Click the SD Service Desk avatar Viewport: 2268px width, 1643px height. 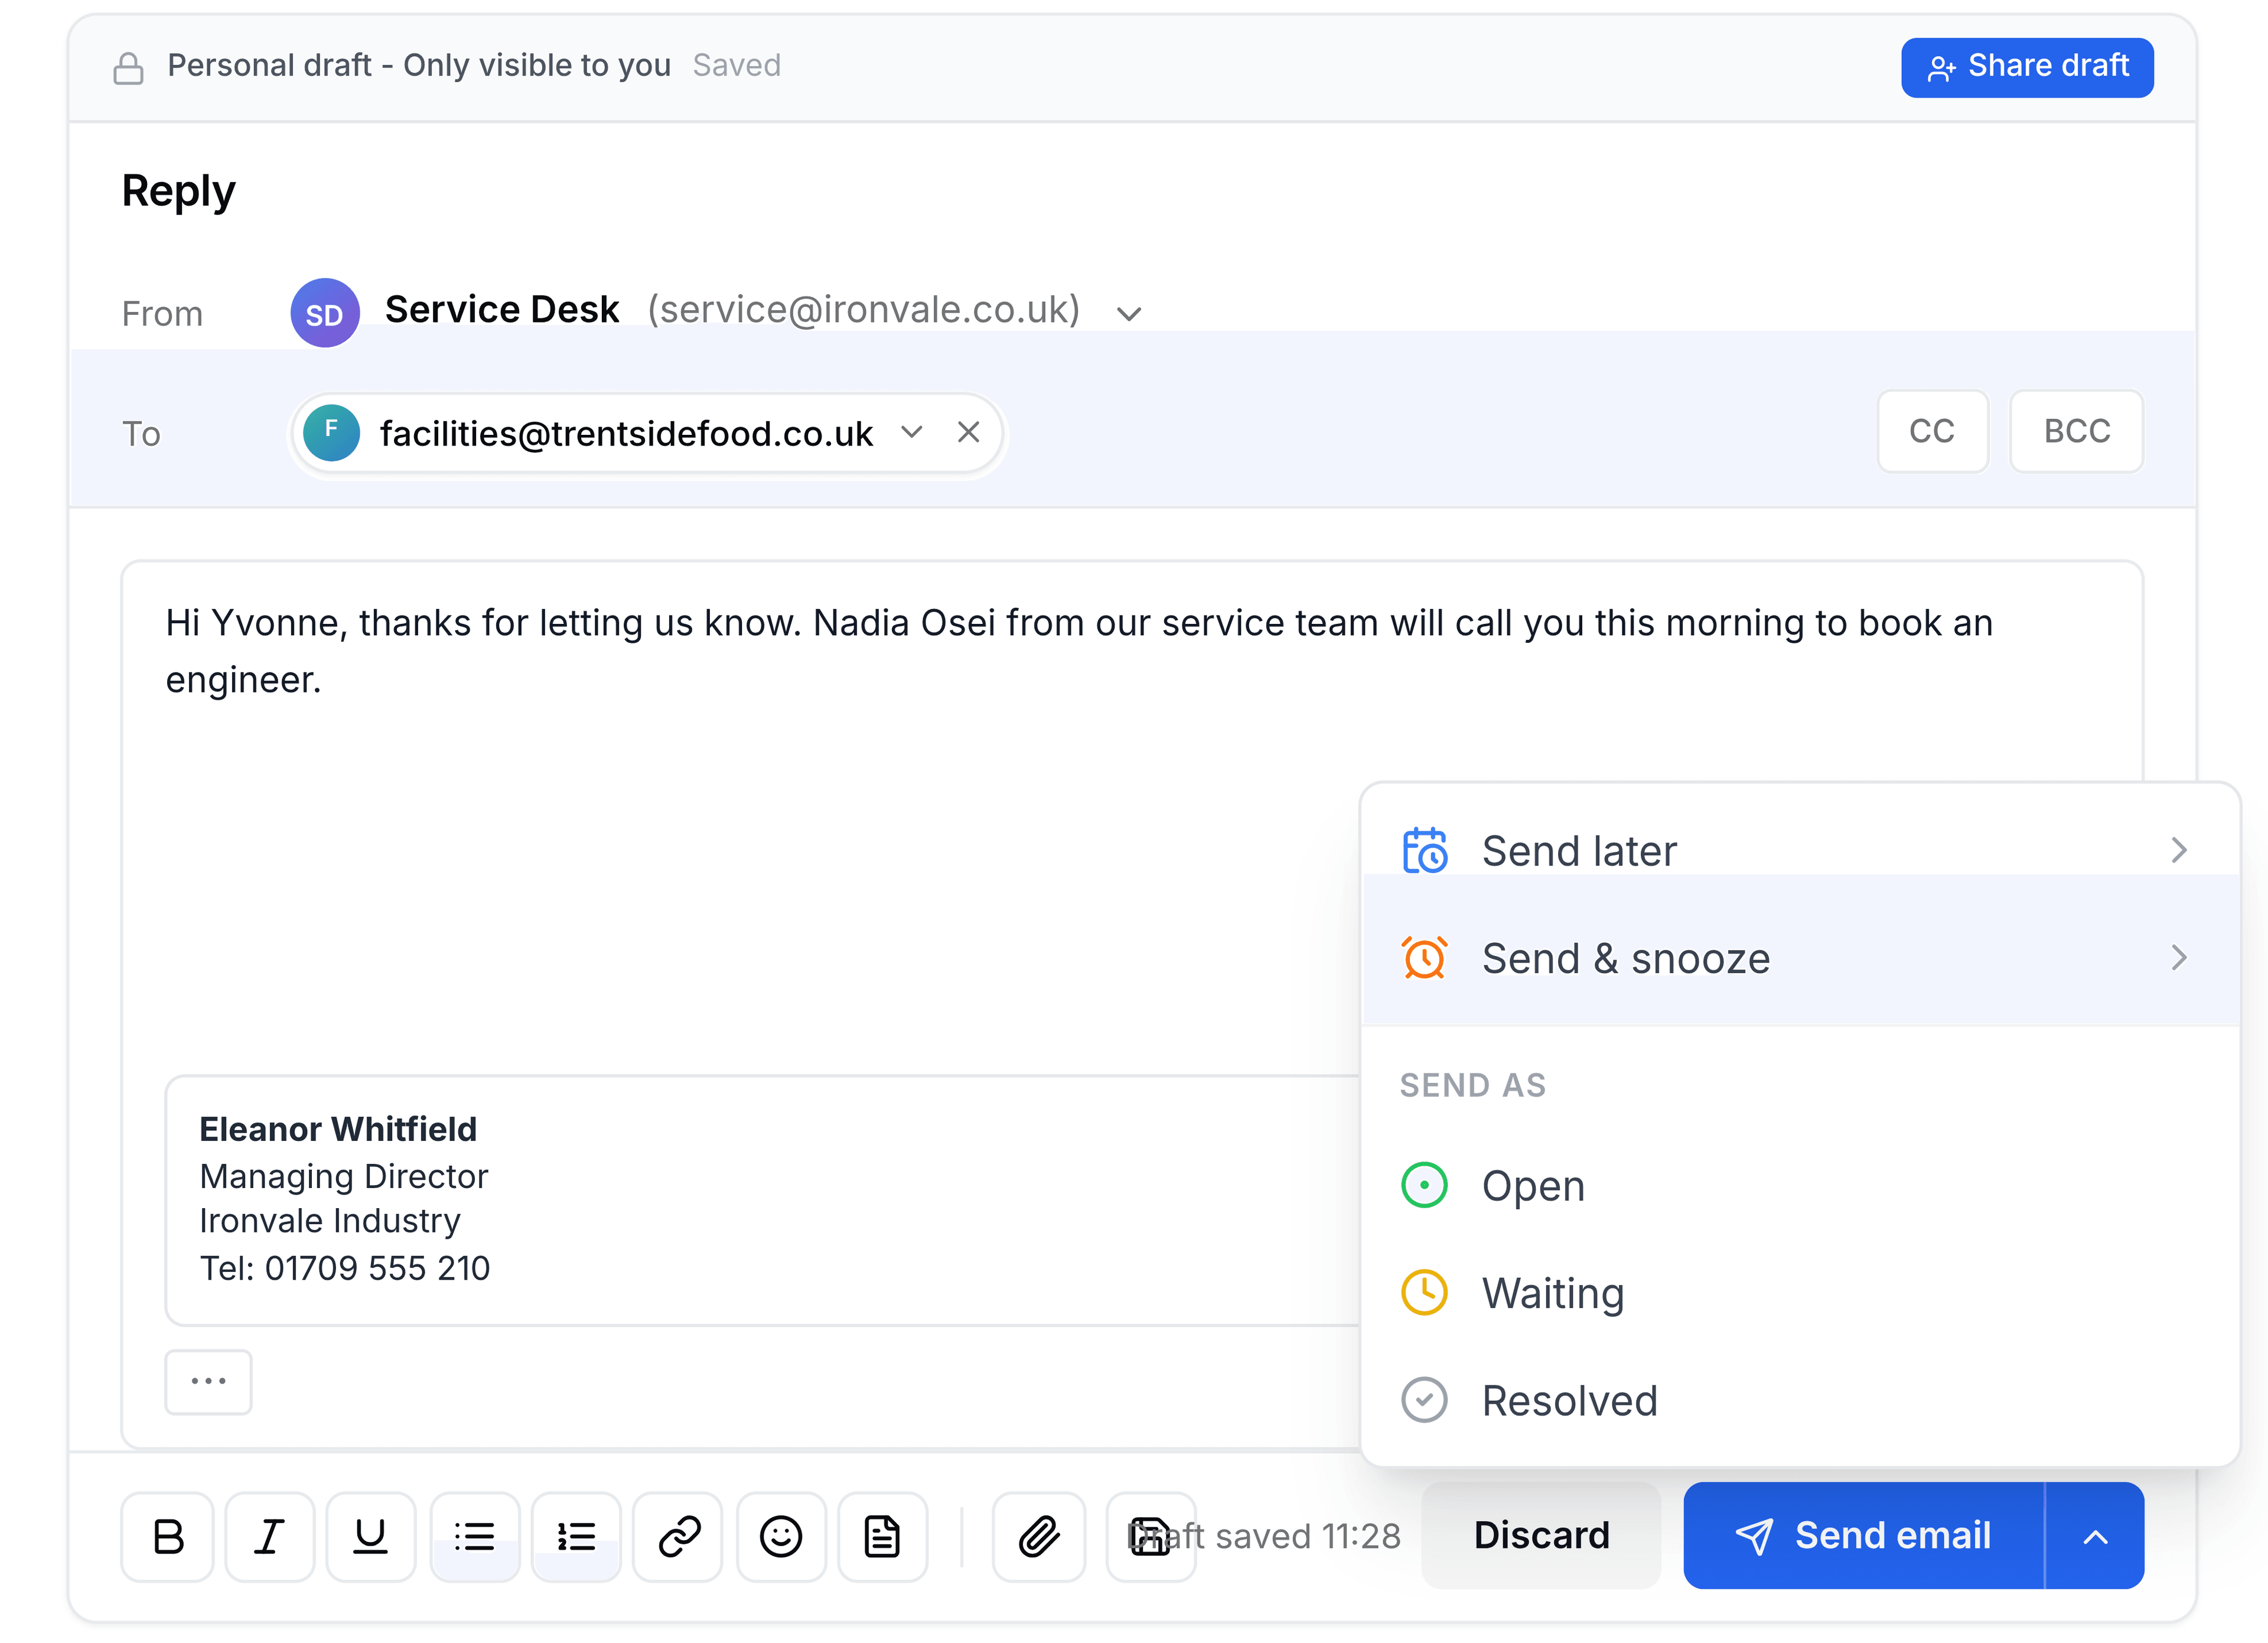[x=325, y=313]
